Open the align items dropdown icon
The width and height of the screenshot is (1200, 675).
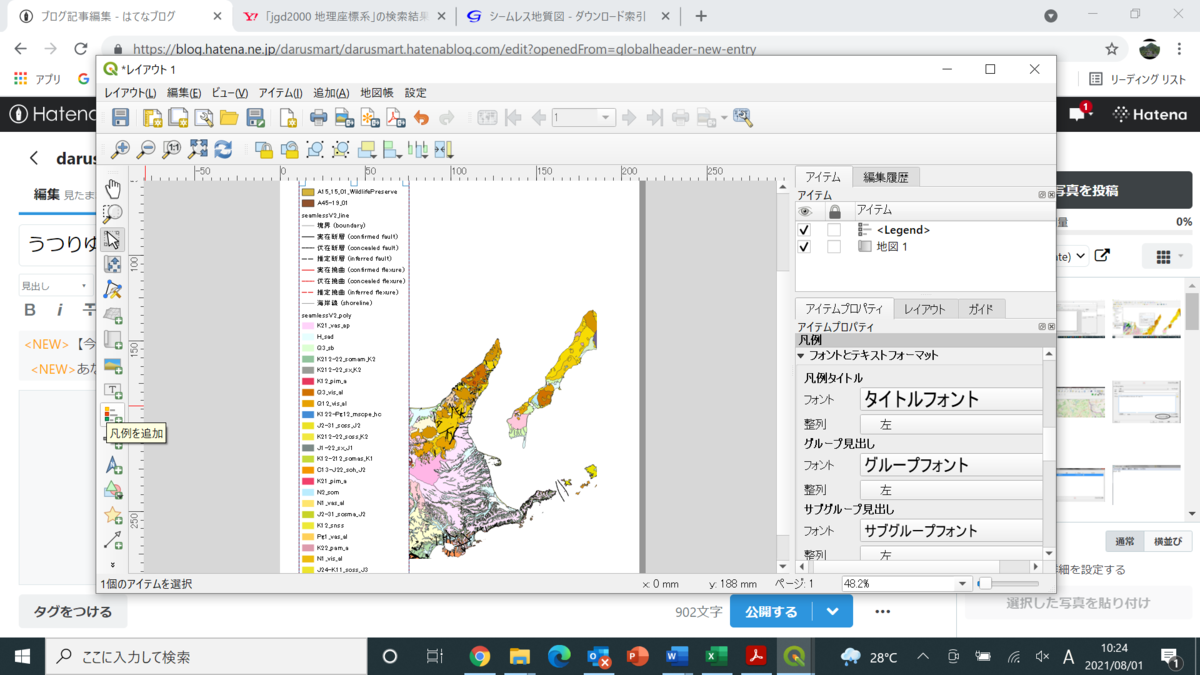point(392,150)
